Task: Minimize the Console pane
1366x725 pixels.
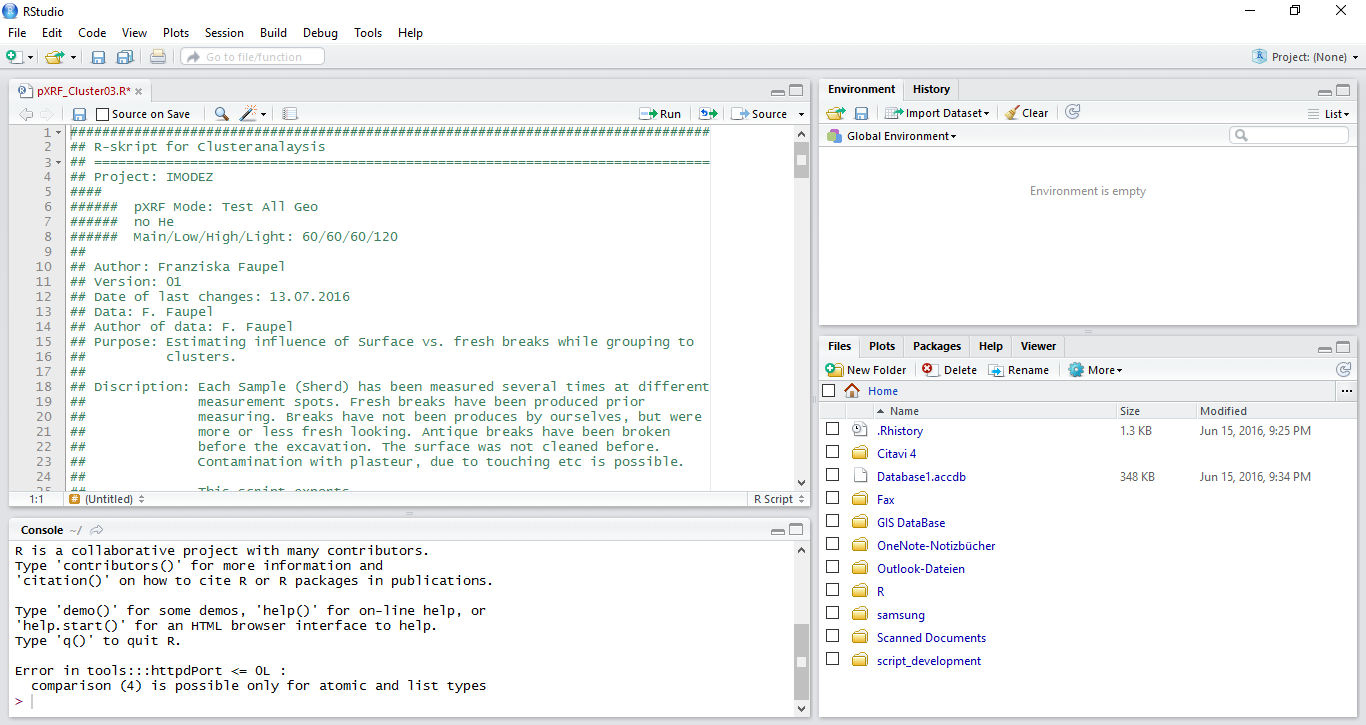Action: (x=778, y=530)
